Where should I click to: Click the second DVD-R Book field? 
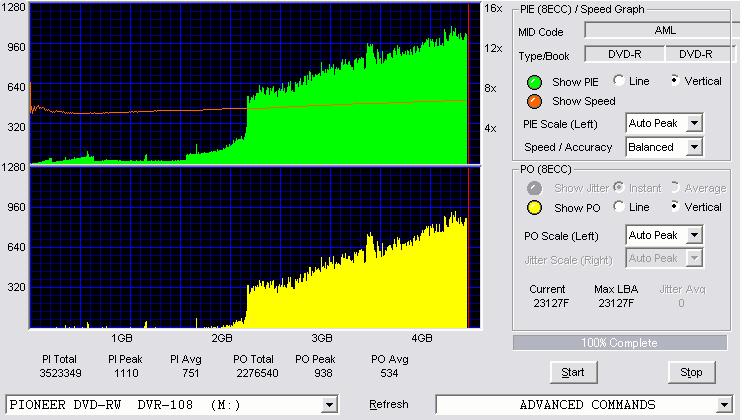coord(699,54)
